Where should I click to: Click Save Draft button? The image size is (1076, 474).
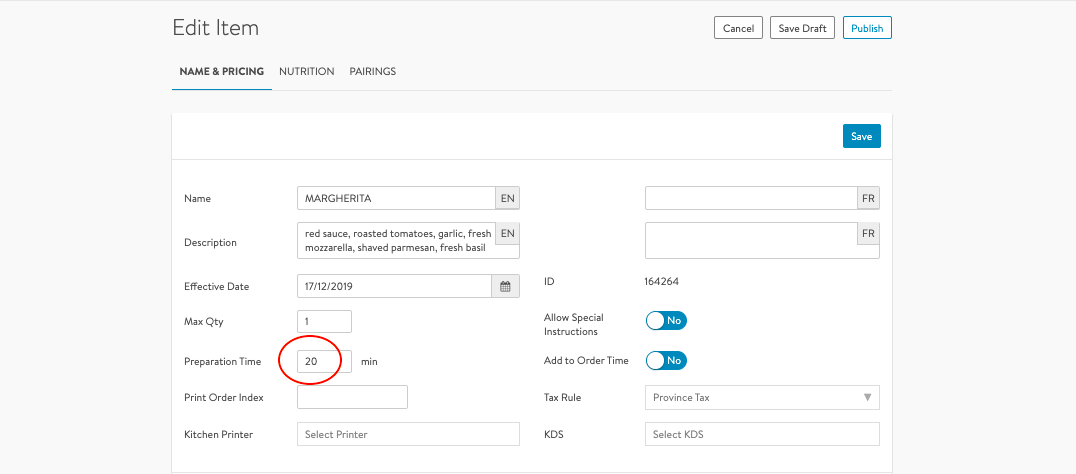point(802,28)
